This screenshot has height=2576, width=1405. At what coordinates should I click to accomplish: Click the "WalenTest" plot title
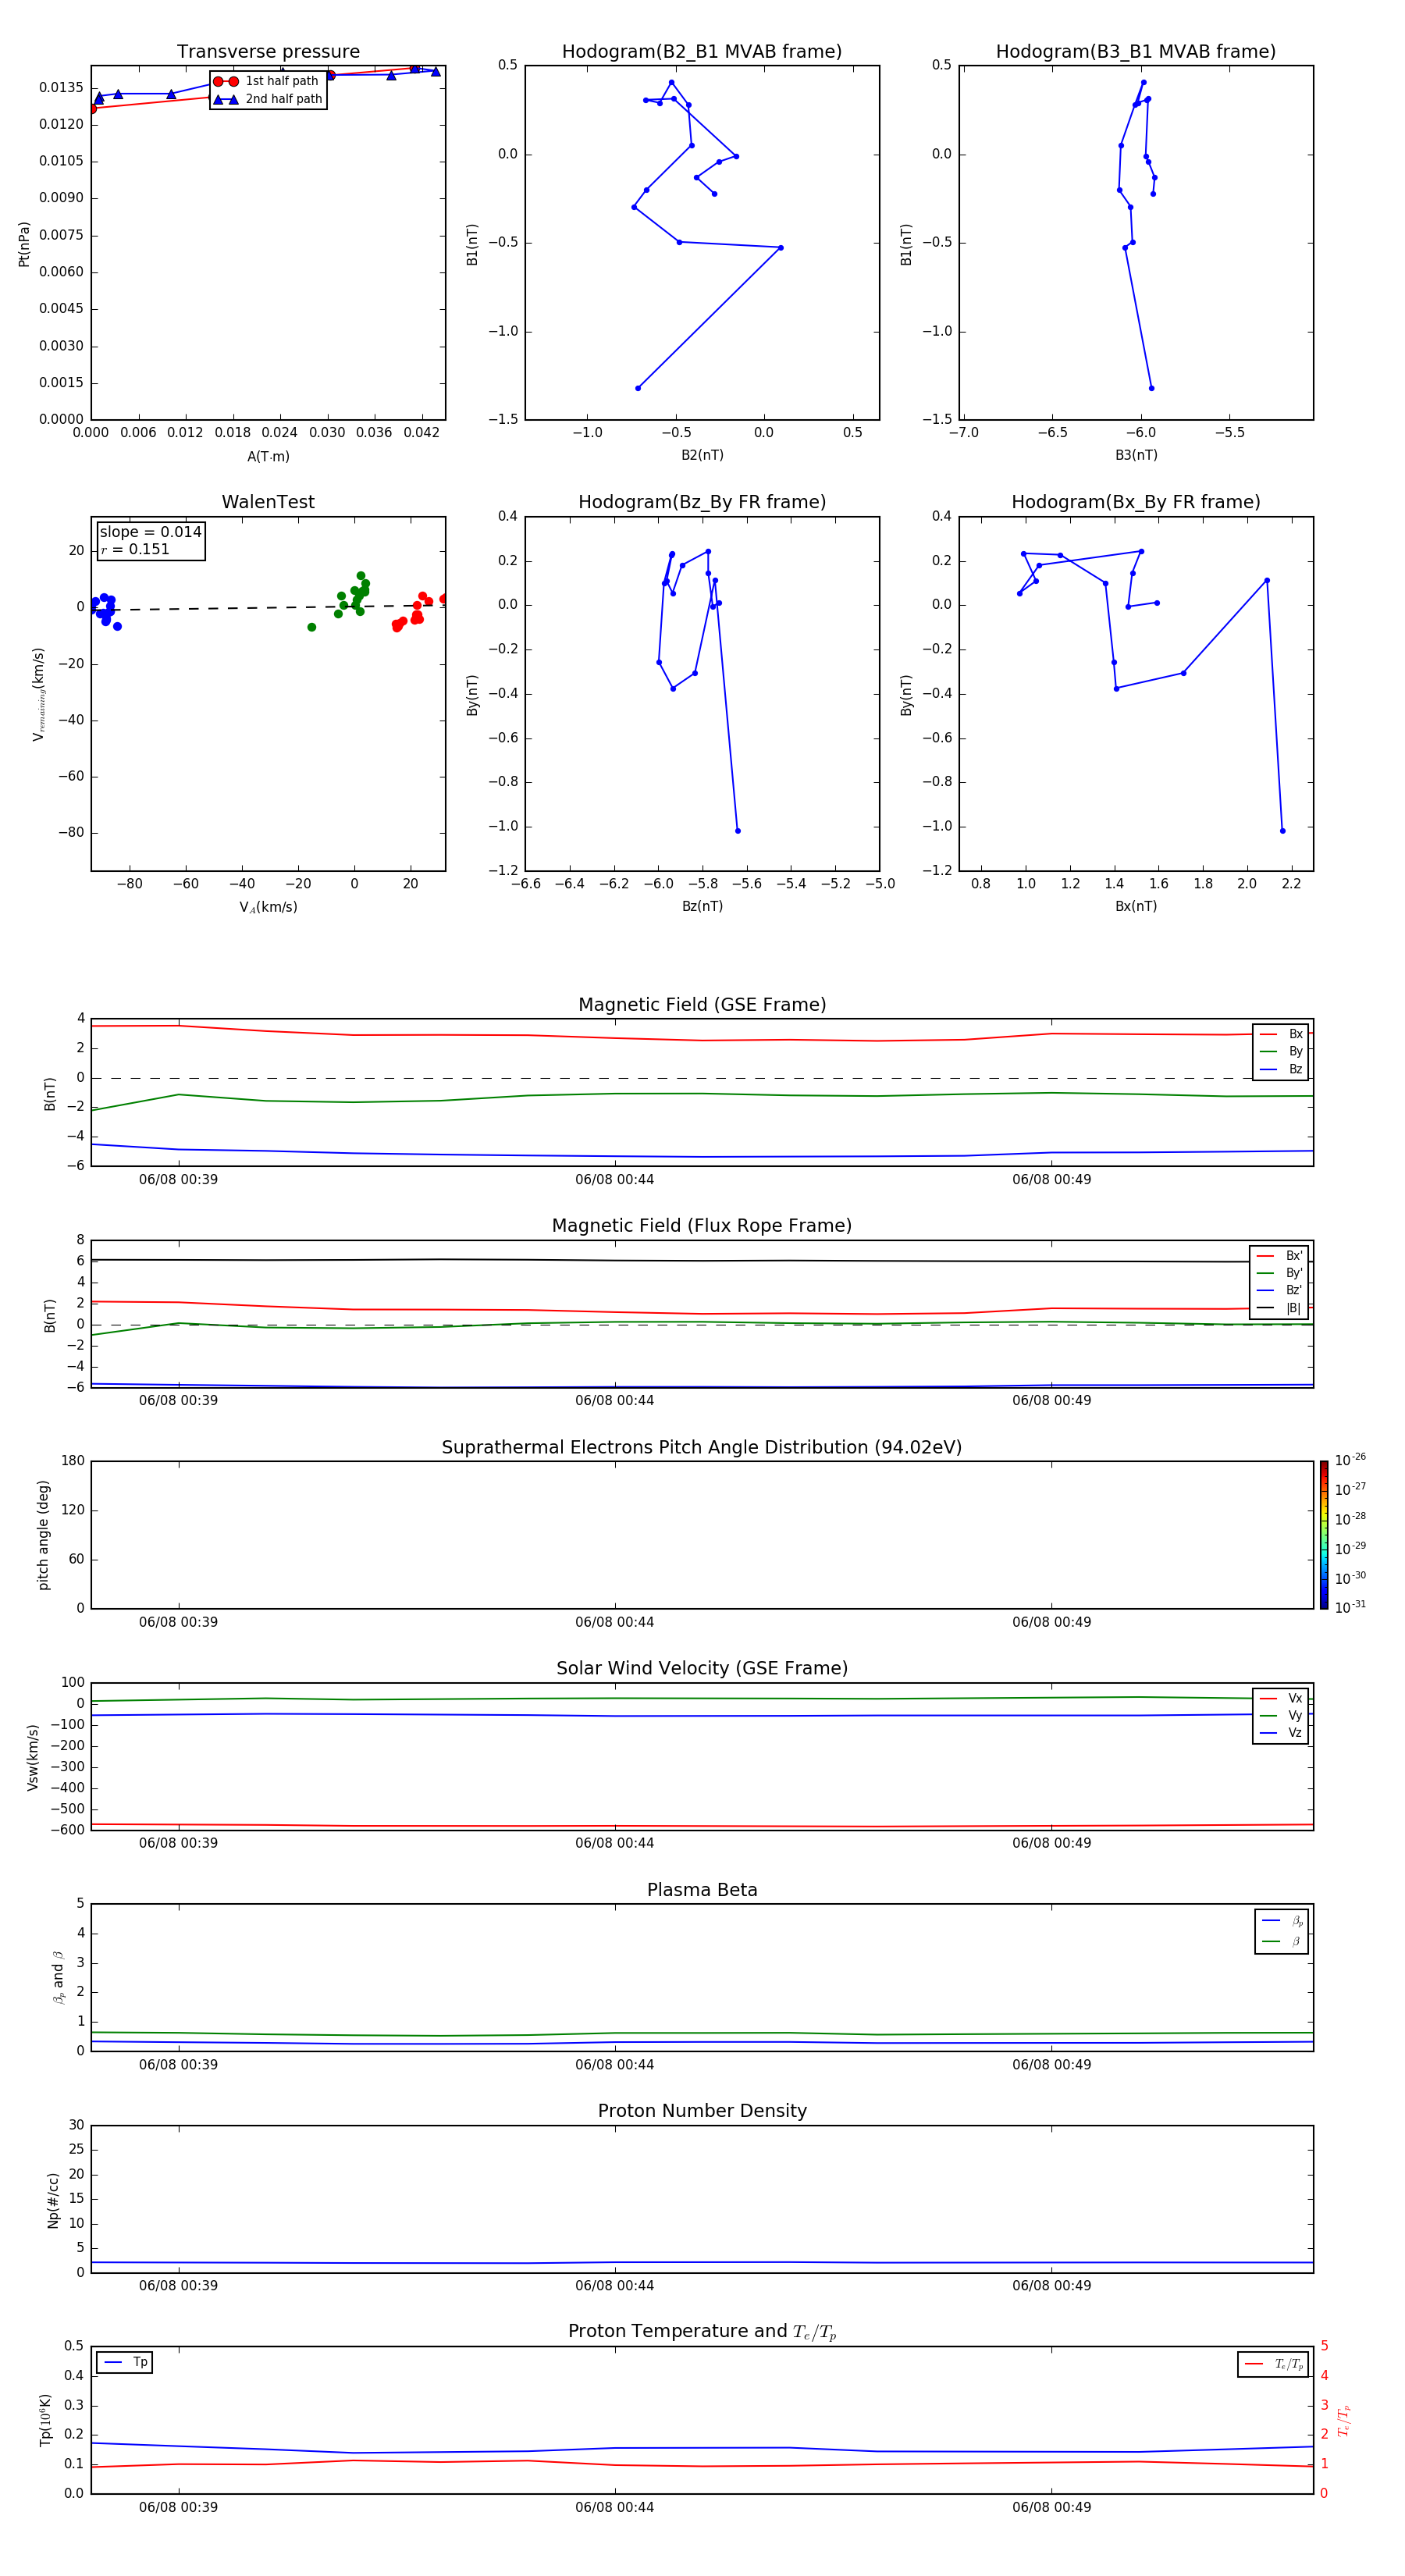[x=268, y=502]
